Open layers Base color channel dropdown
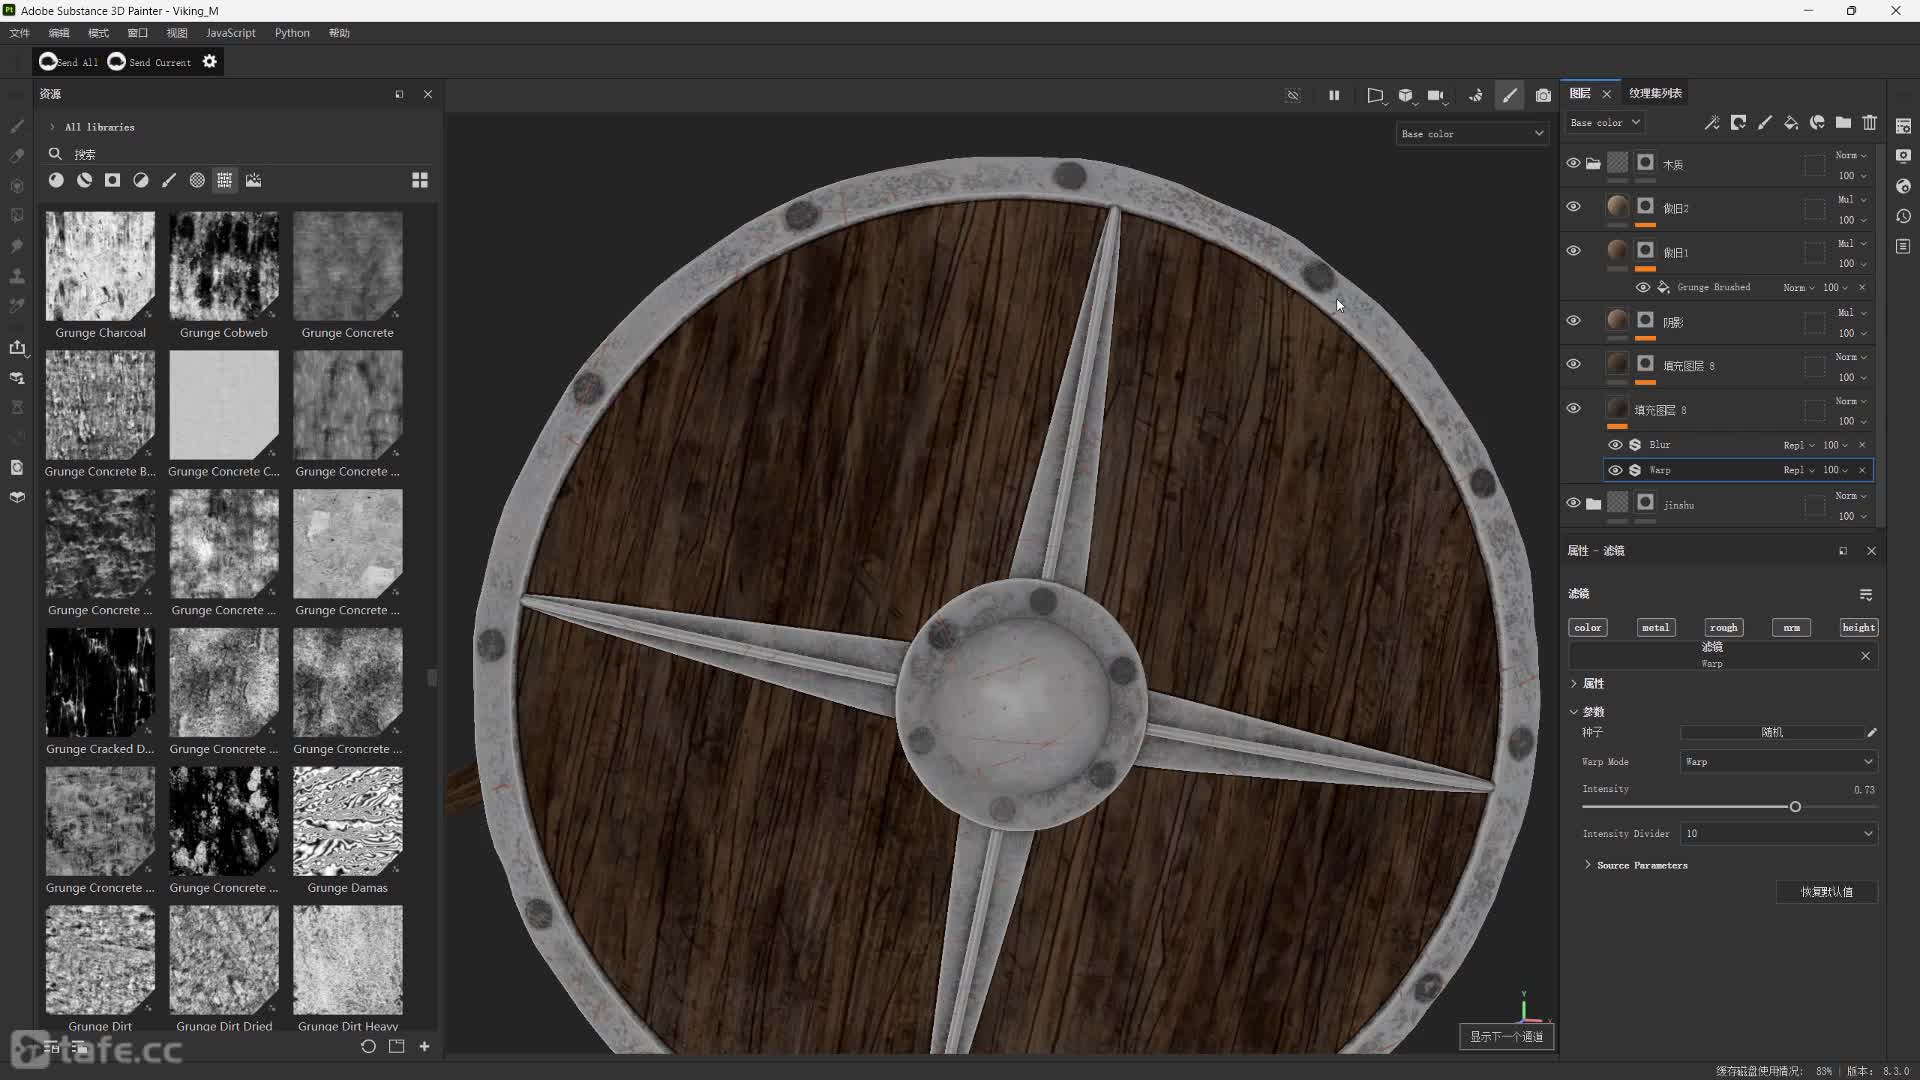1920x1080 pixels. pos(1605,122)
